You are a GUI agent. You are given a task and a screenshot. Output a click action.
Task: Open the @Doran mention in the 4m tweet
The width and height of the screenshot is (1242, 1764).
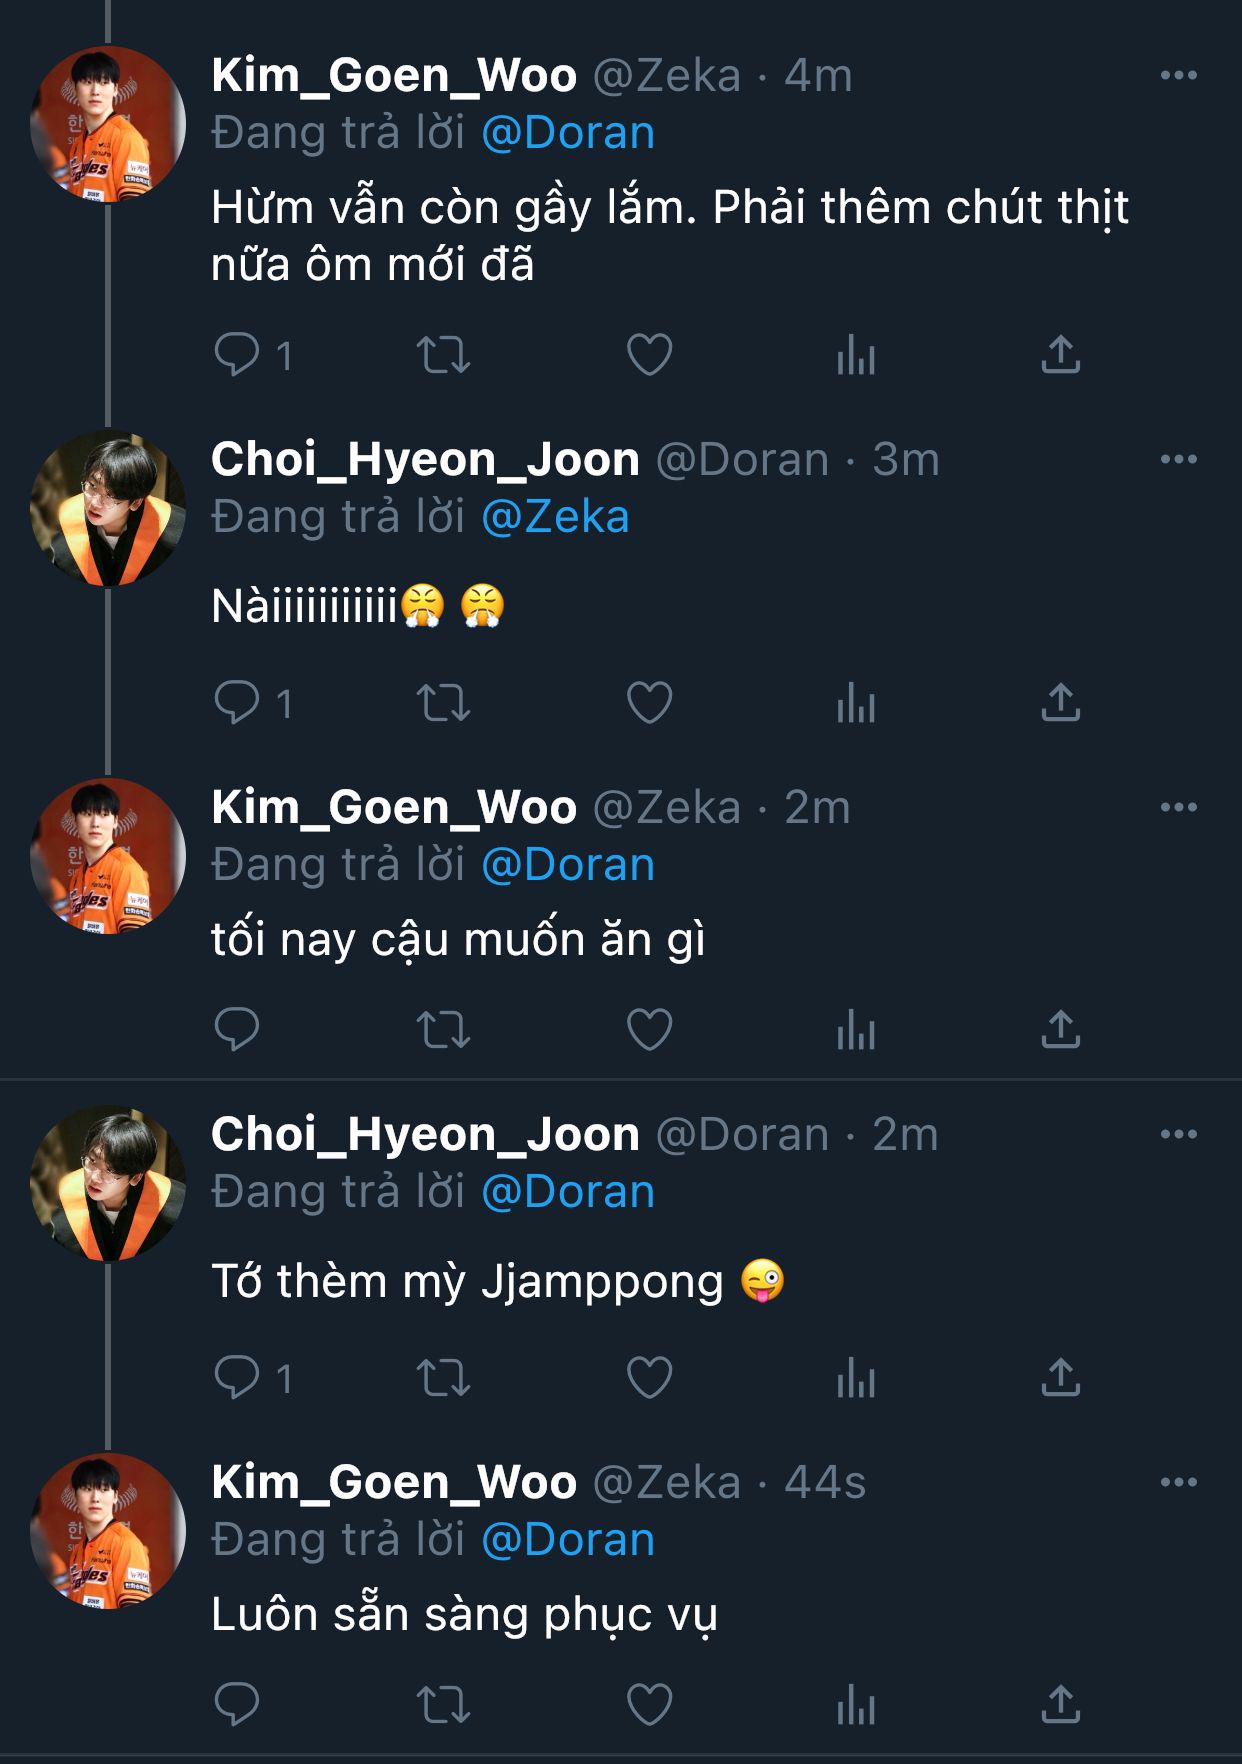(x=568, y=133)
